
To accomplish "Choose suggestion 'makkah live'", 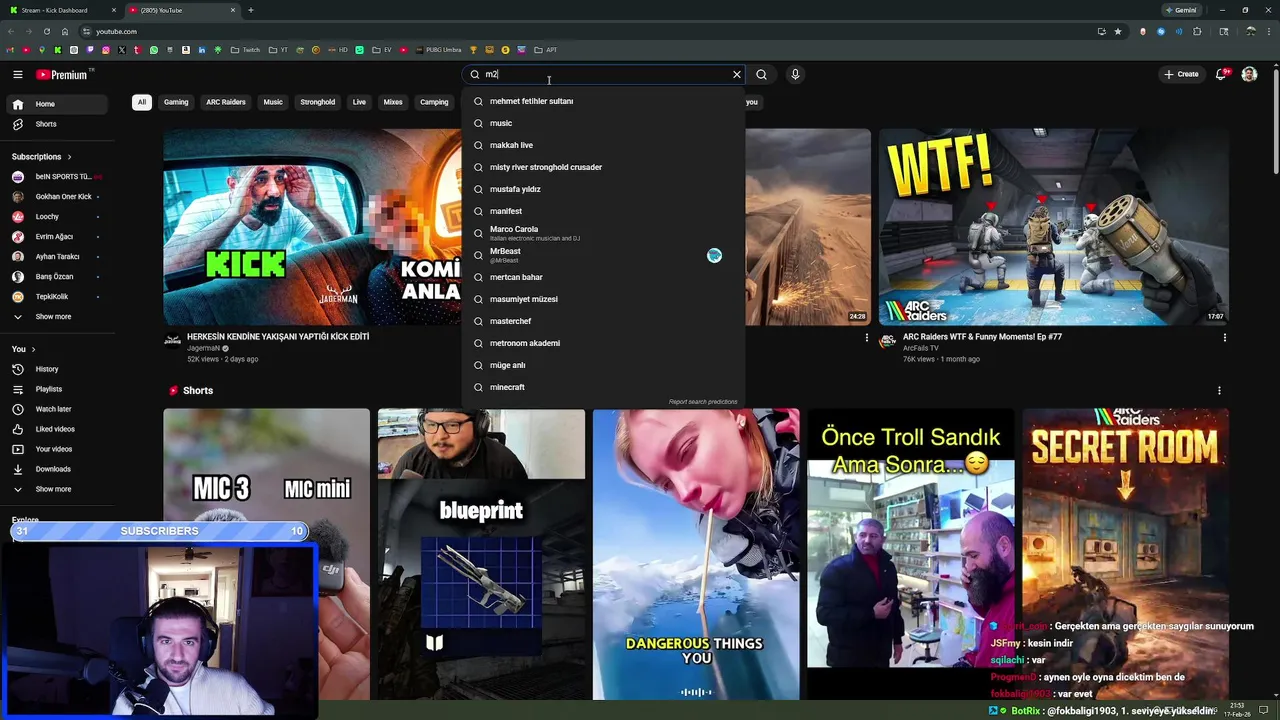I will pos(603,145).
